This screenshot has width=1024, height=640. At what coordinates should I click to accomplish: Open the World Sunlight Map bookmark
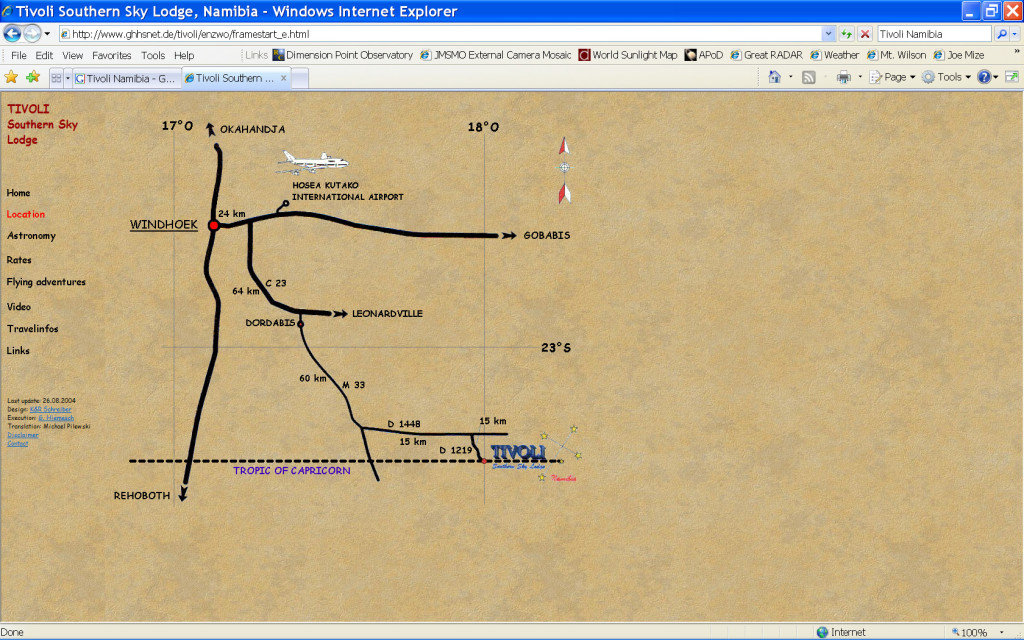click(x=627, y=55)
